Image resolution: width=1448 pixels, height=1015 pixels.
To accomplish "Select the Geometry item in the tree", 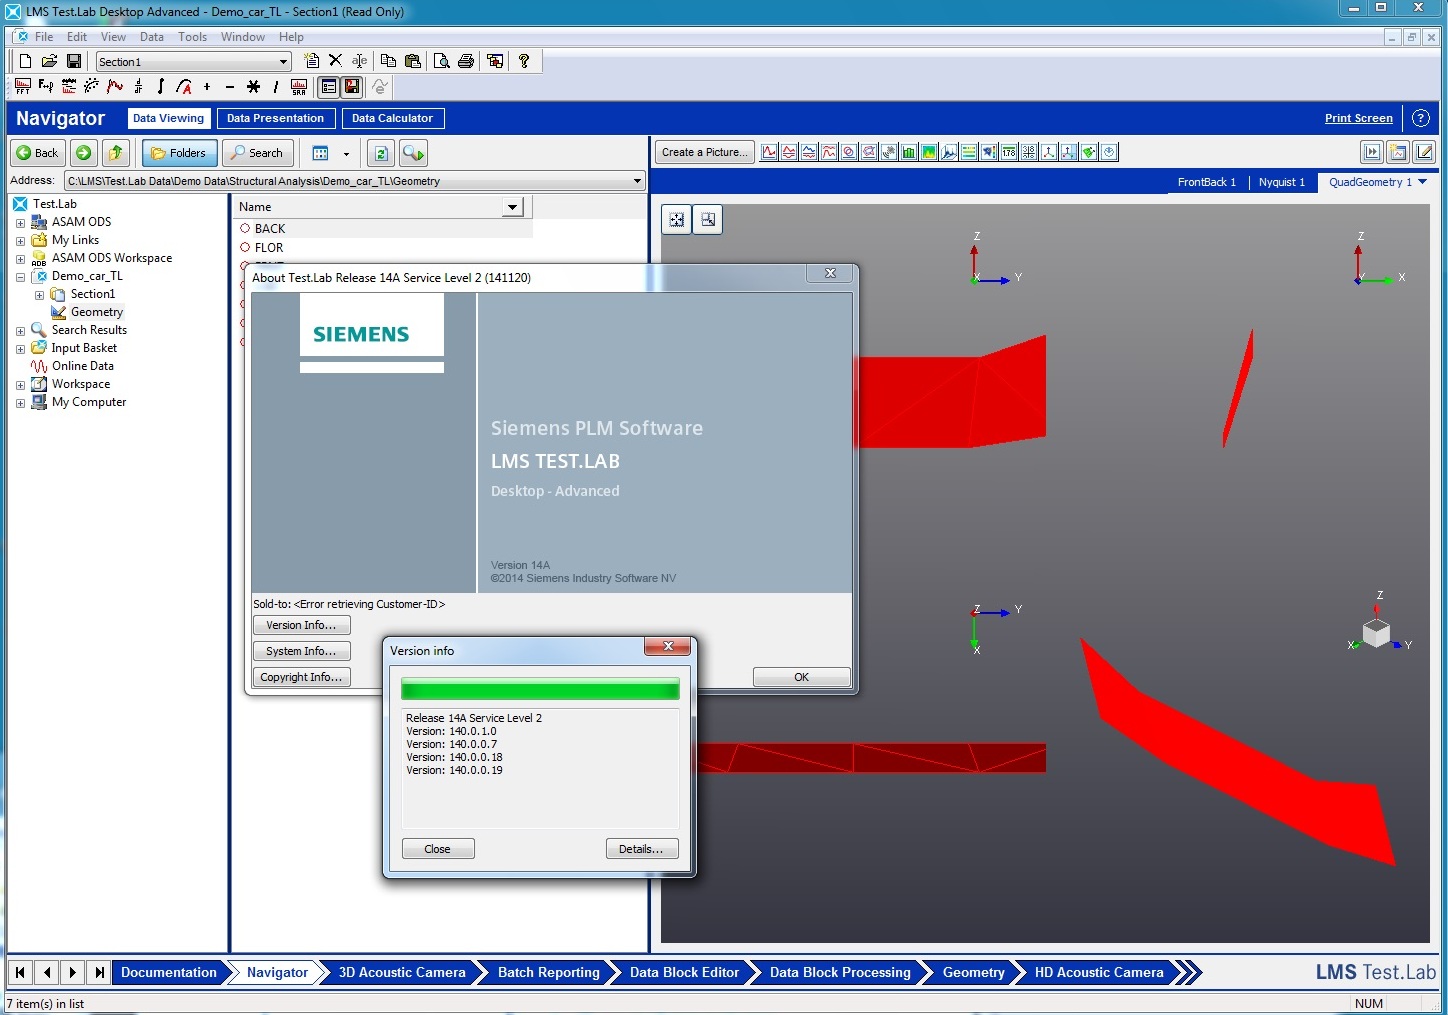I will (96, 312).
